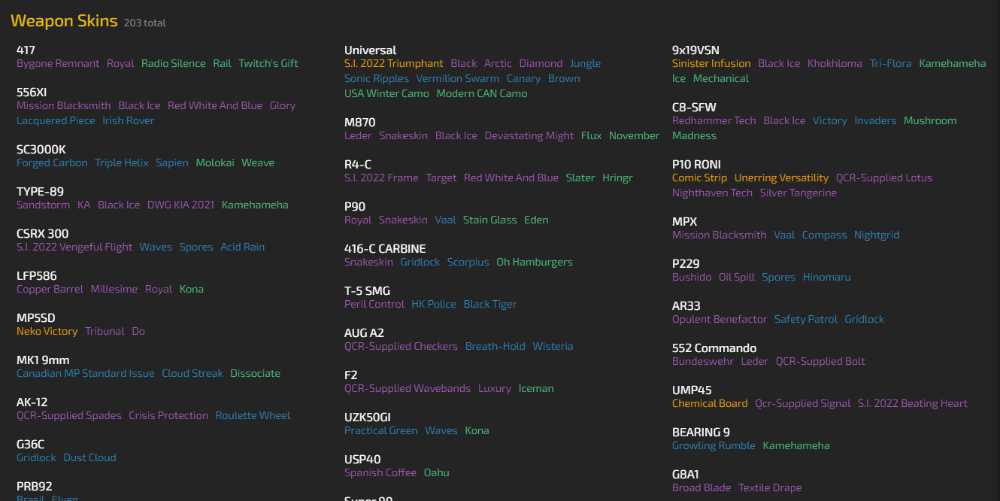Click the Practical Green skin under UZK50GI
The height and width of the screenshot is (501, 1000).
381,431
